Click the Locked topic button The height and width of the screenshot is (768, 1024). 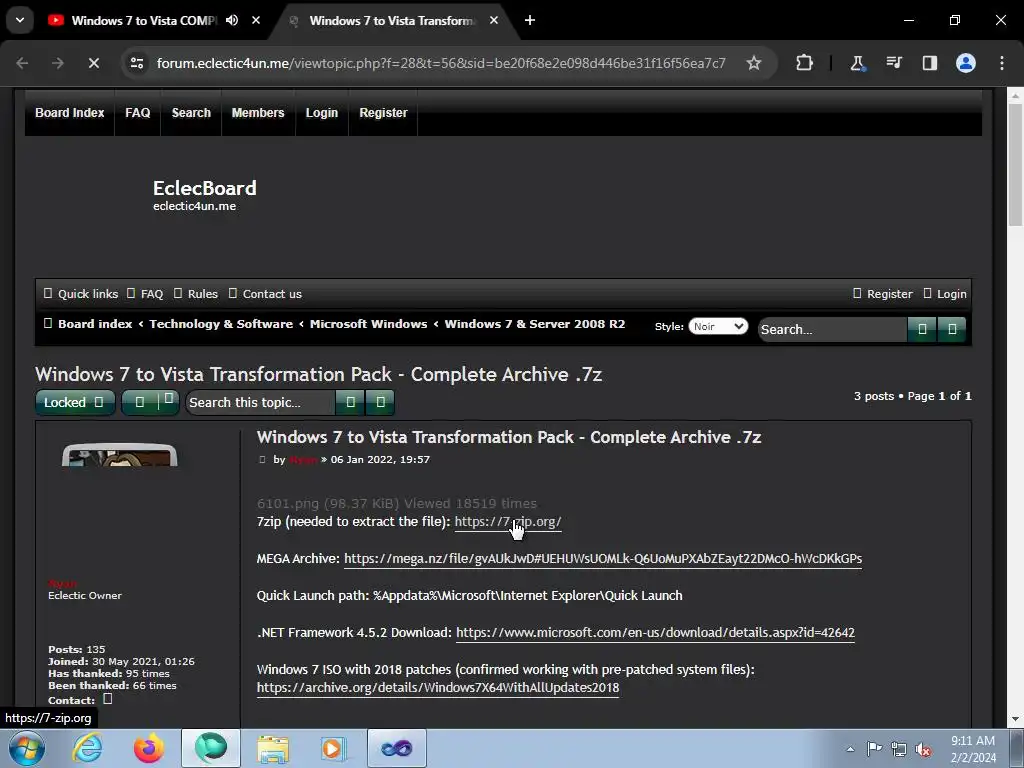pyautogui.click(x=75, y=402)
